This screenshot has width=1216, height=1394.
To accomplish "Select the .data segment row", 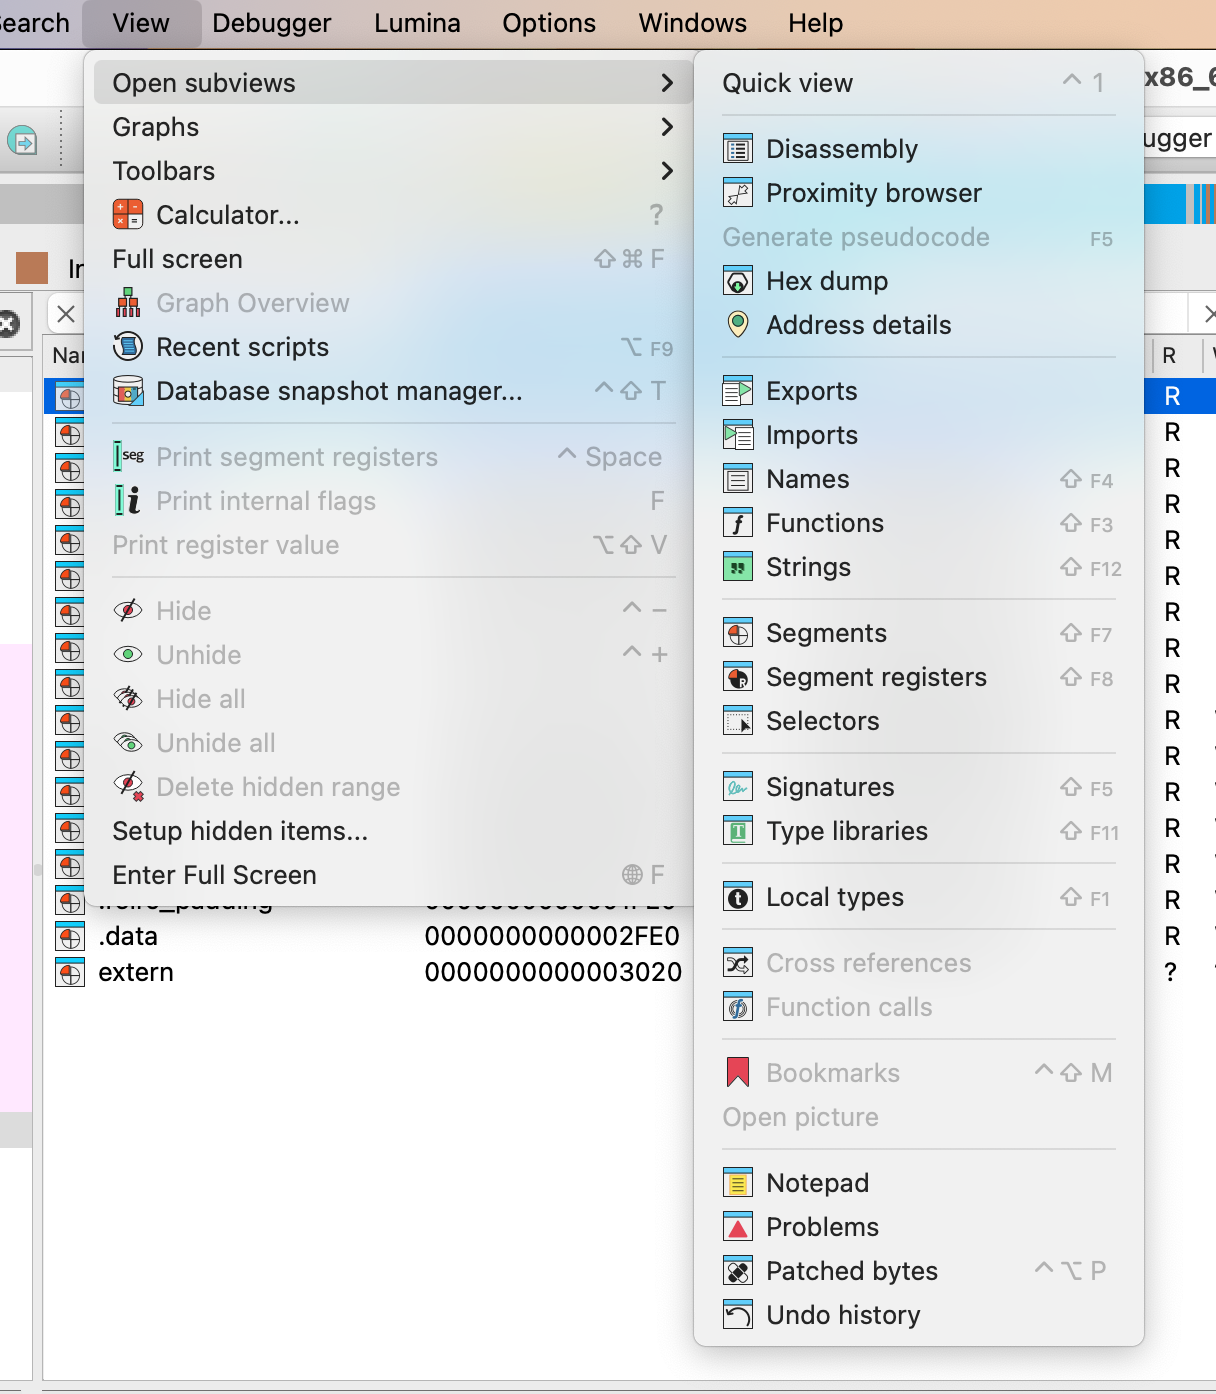I will tap(128, 937).
